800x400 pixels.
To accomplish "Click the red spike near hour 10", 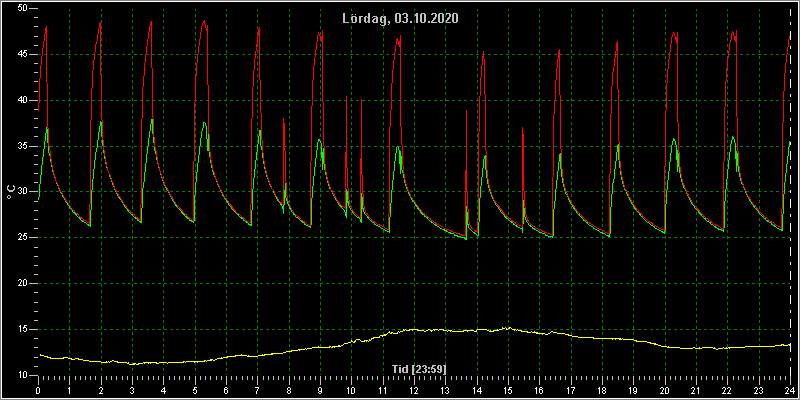I will click(x=347, y=97).
